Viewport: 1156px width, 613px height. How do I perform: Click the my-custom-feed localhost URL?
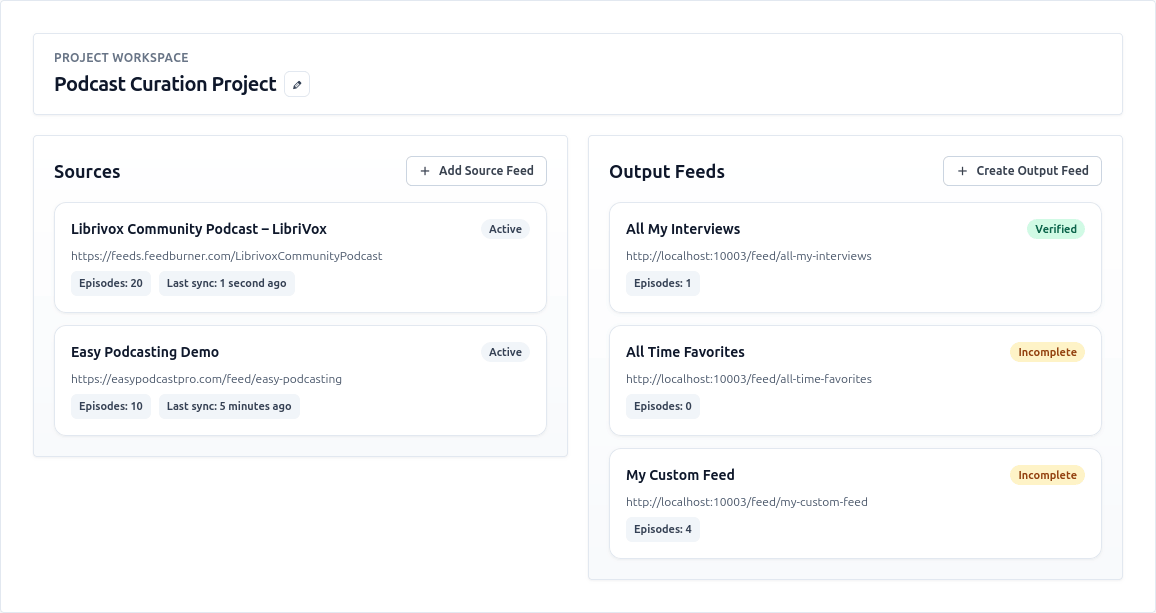746,502
